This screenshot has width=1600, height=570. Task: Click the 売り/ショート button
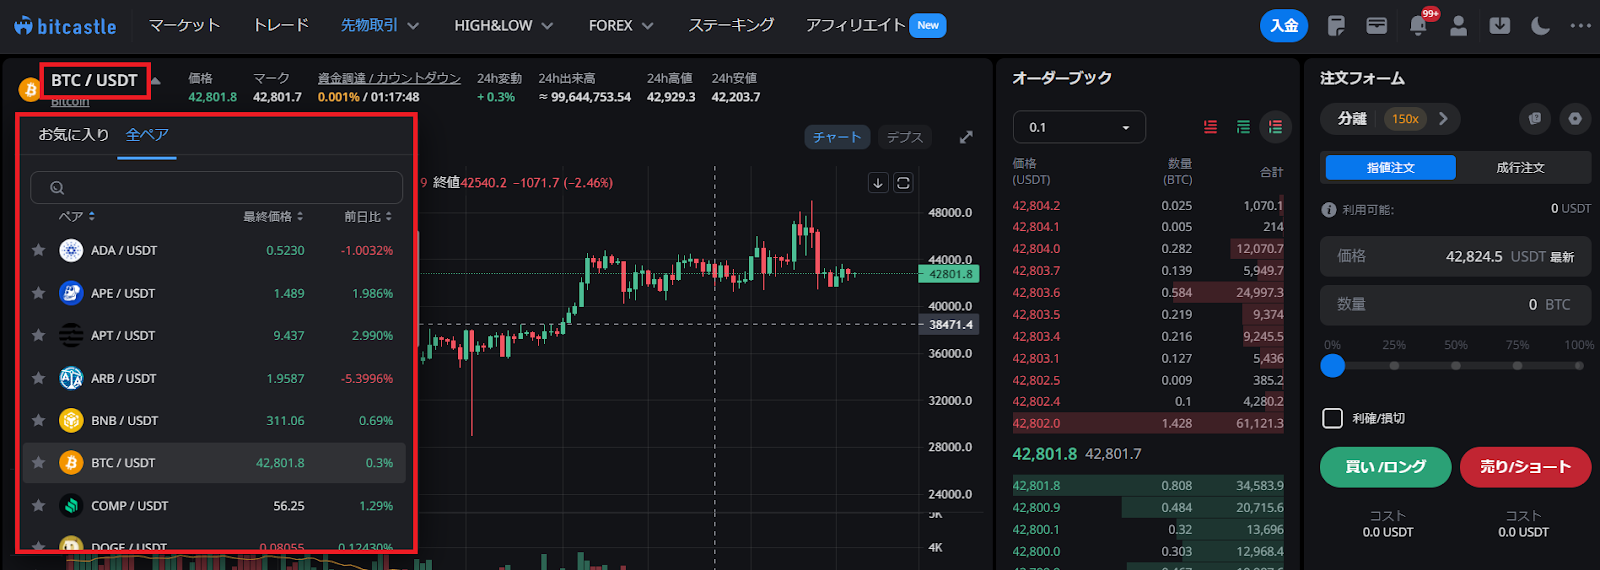tap(1525, 467)
